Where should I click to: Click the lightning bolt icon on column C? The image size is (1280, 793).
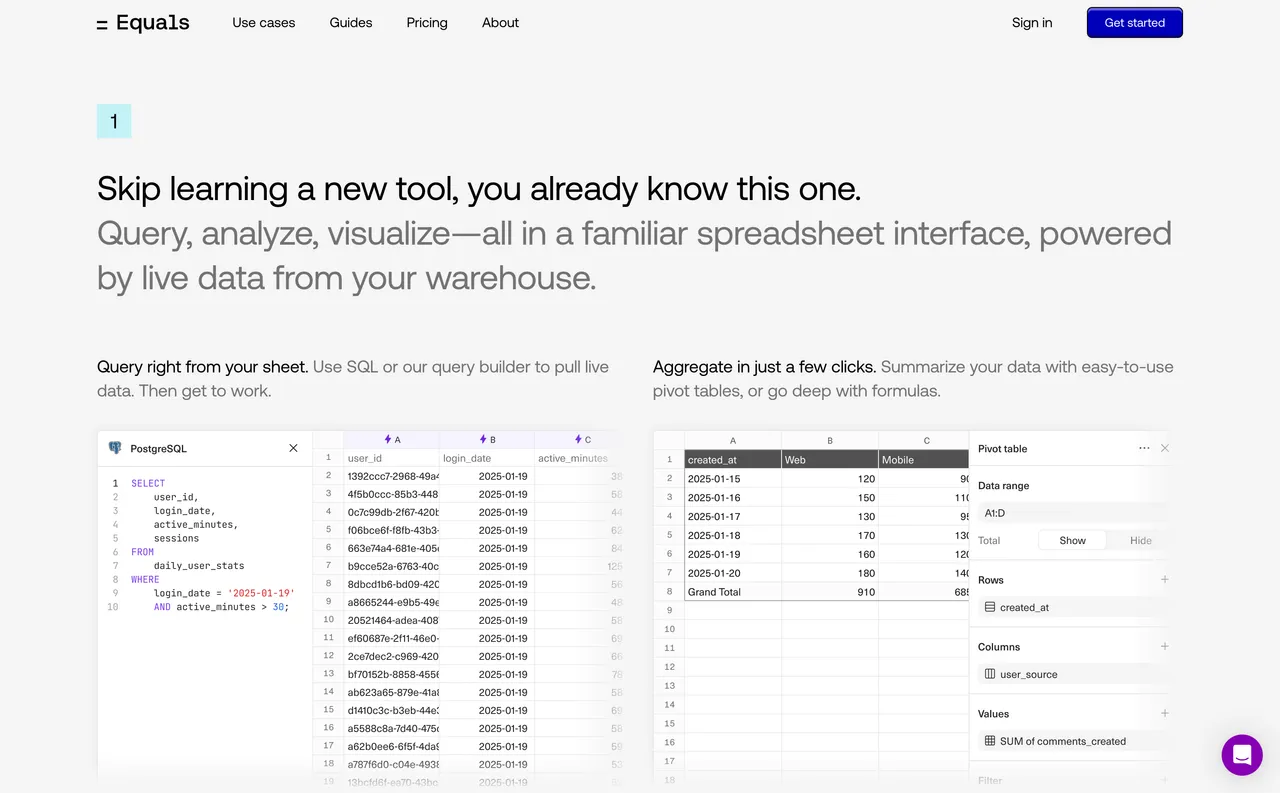577,439
